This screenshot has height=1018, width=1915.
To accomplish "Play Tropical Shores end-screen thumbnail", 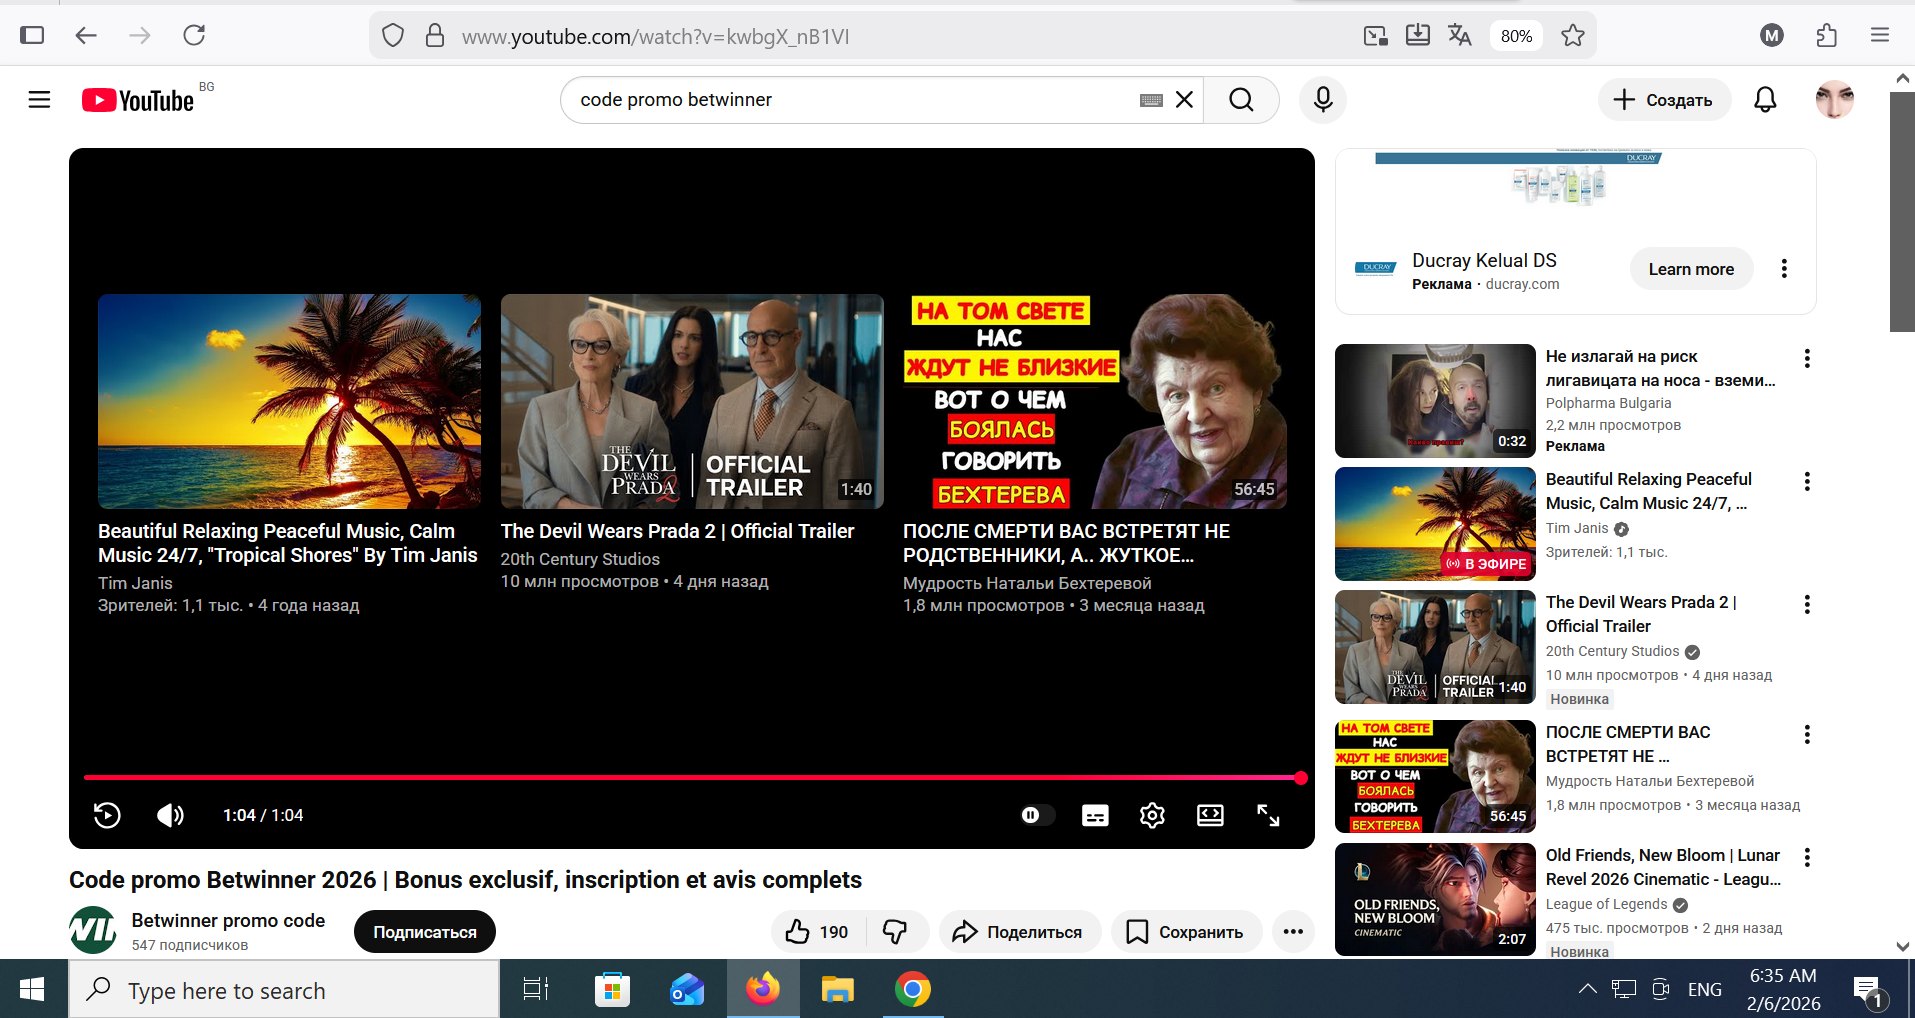I will click(289, 401).
